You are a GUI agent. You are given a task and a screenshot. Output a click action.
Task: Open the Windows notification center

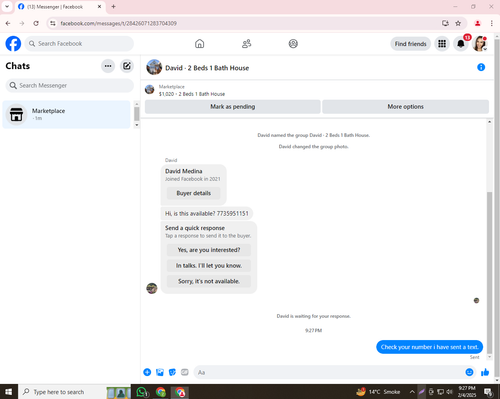pyautogui.click(x=489, y=392)
